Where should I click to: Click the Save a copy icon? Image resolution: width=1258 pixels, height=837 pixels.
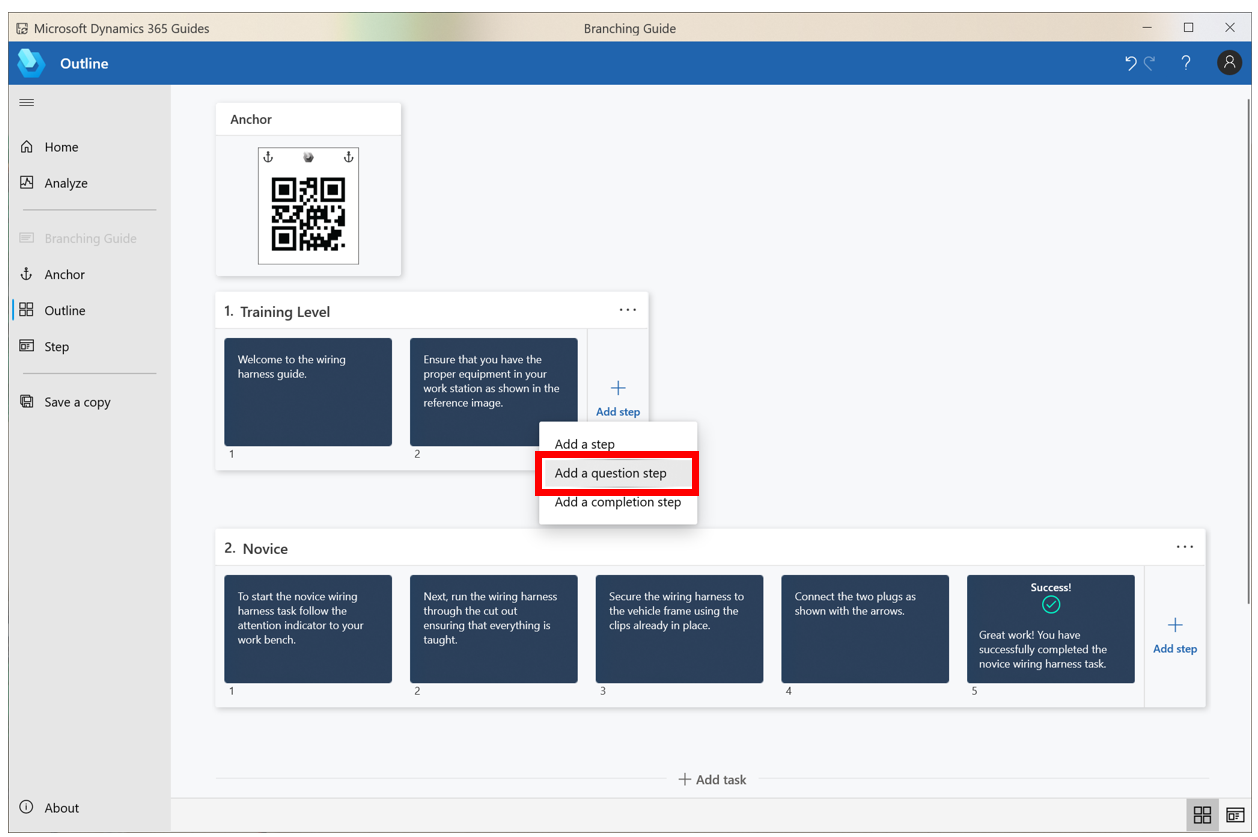pyautogui.click(x=26, y=401)
